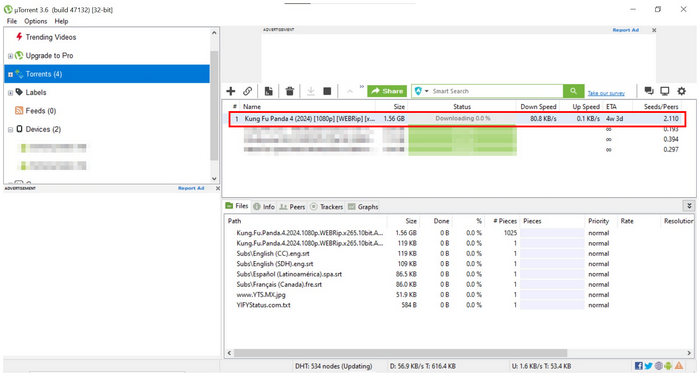This screenshot has height=376, width=700.
Task: Click inside the Smart Search field
Action: [x=496, y=91]
